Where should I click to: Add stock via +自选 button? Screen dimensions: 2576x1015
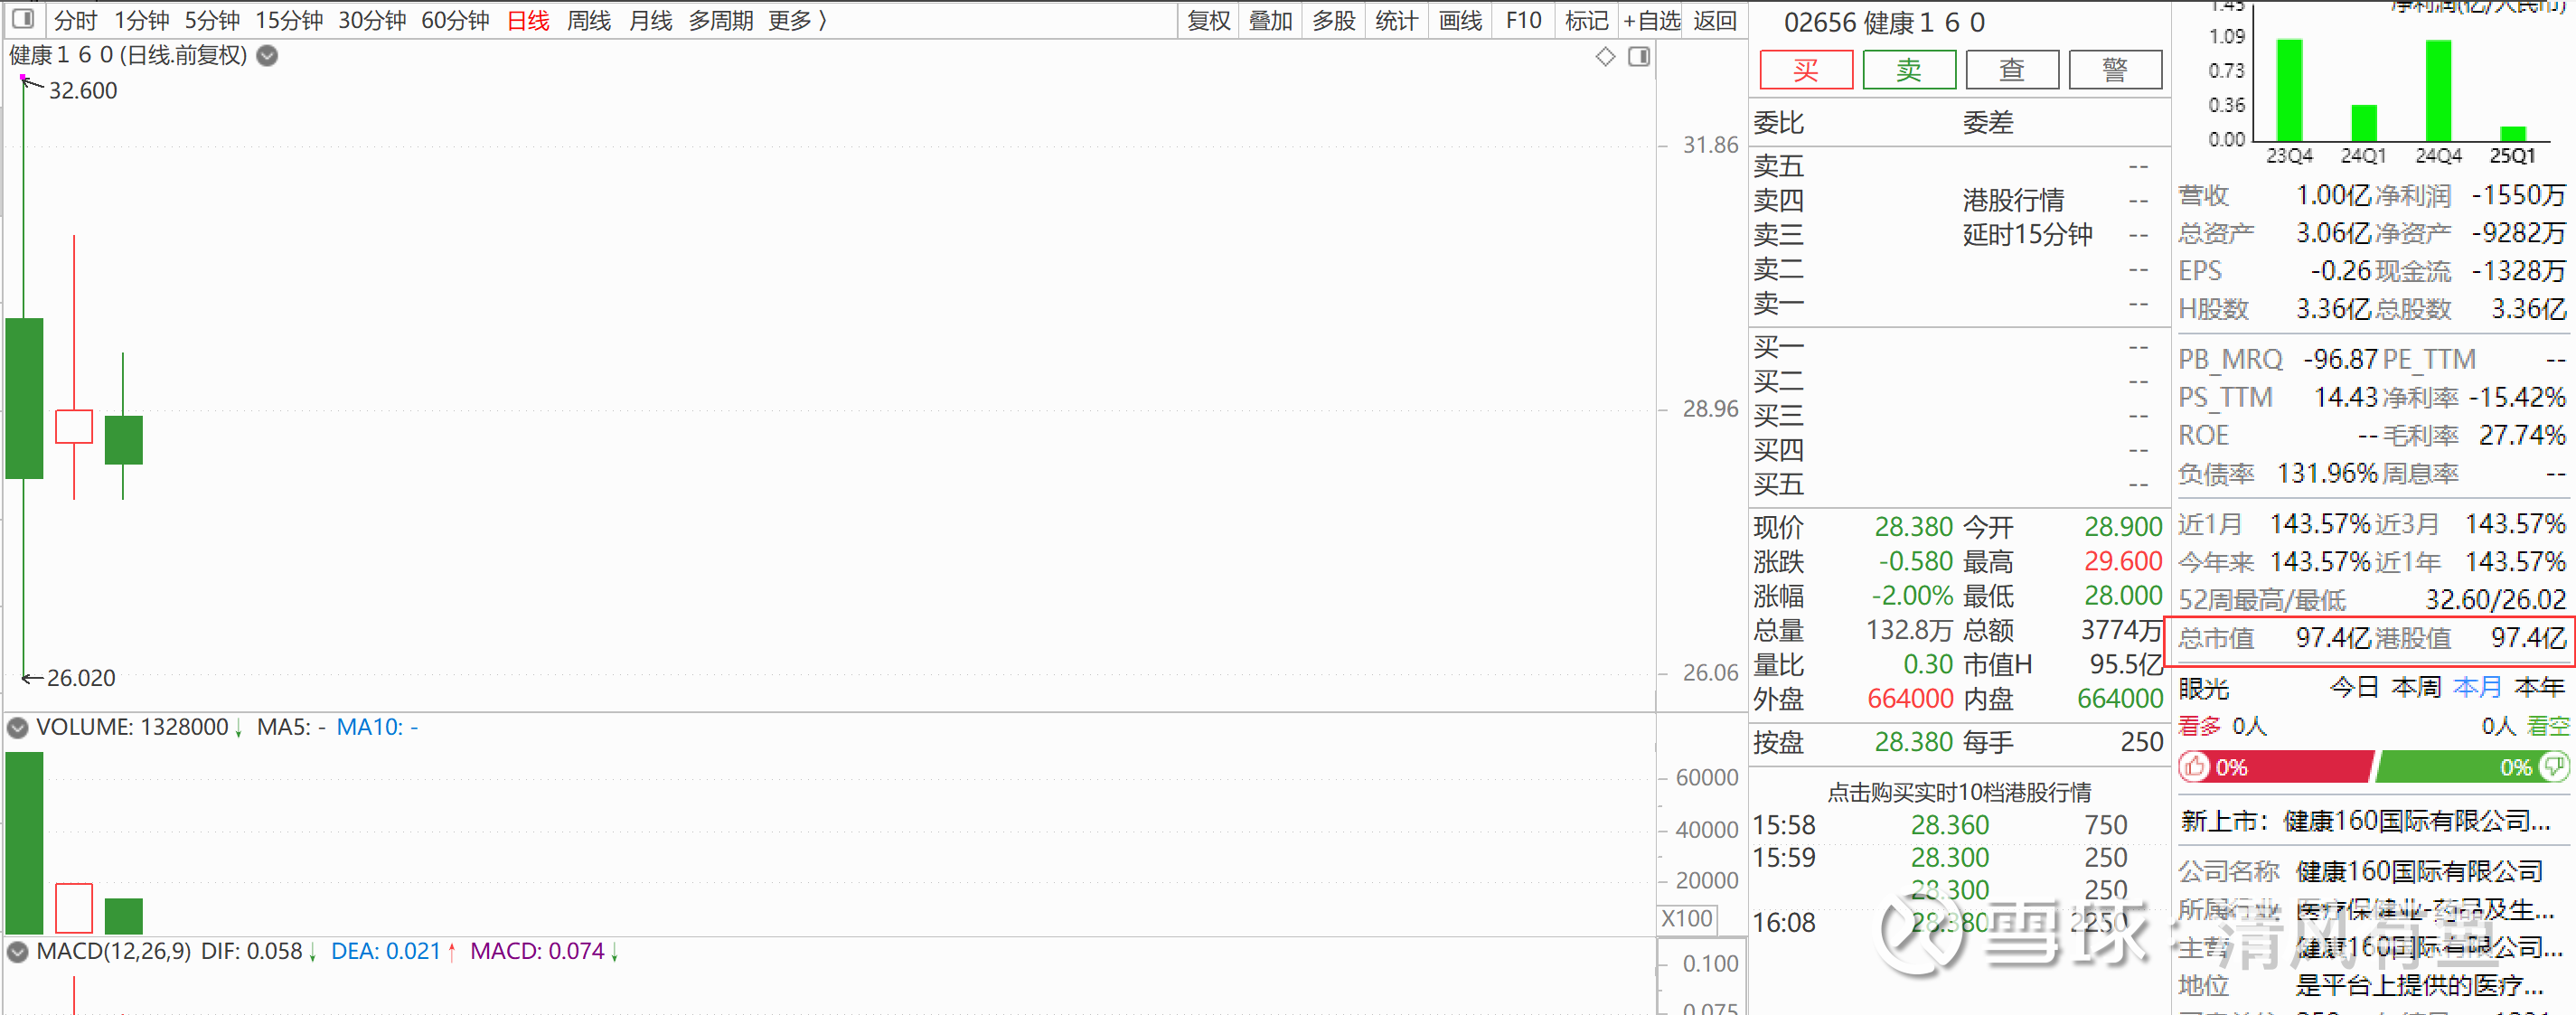(x=1651, y=20)
